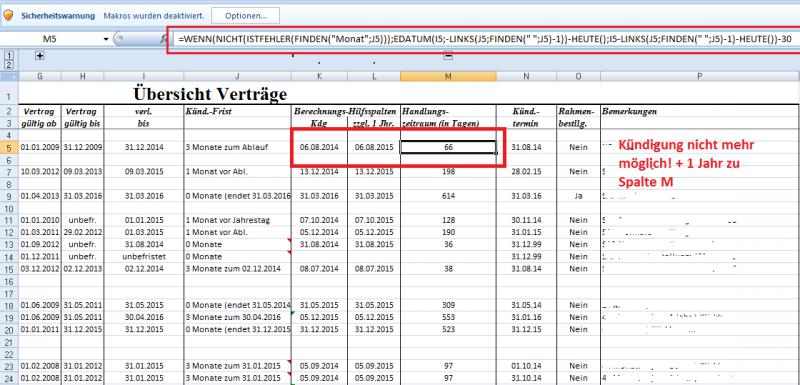Select column J header
The image size is (800, 385).
tap(238, 76)
